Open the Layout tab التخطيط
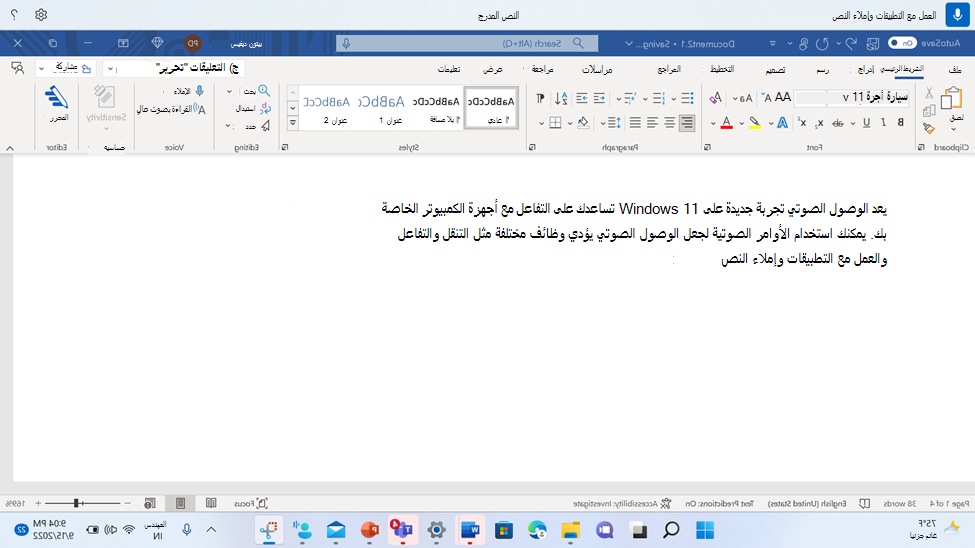Viewport: 975px width, 548px height. coord(722,69)
